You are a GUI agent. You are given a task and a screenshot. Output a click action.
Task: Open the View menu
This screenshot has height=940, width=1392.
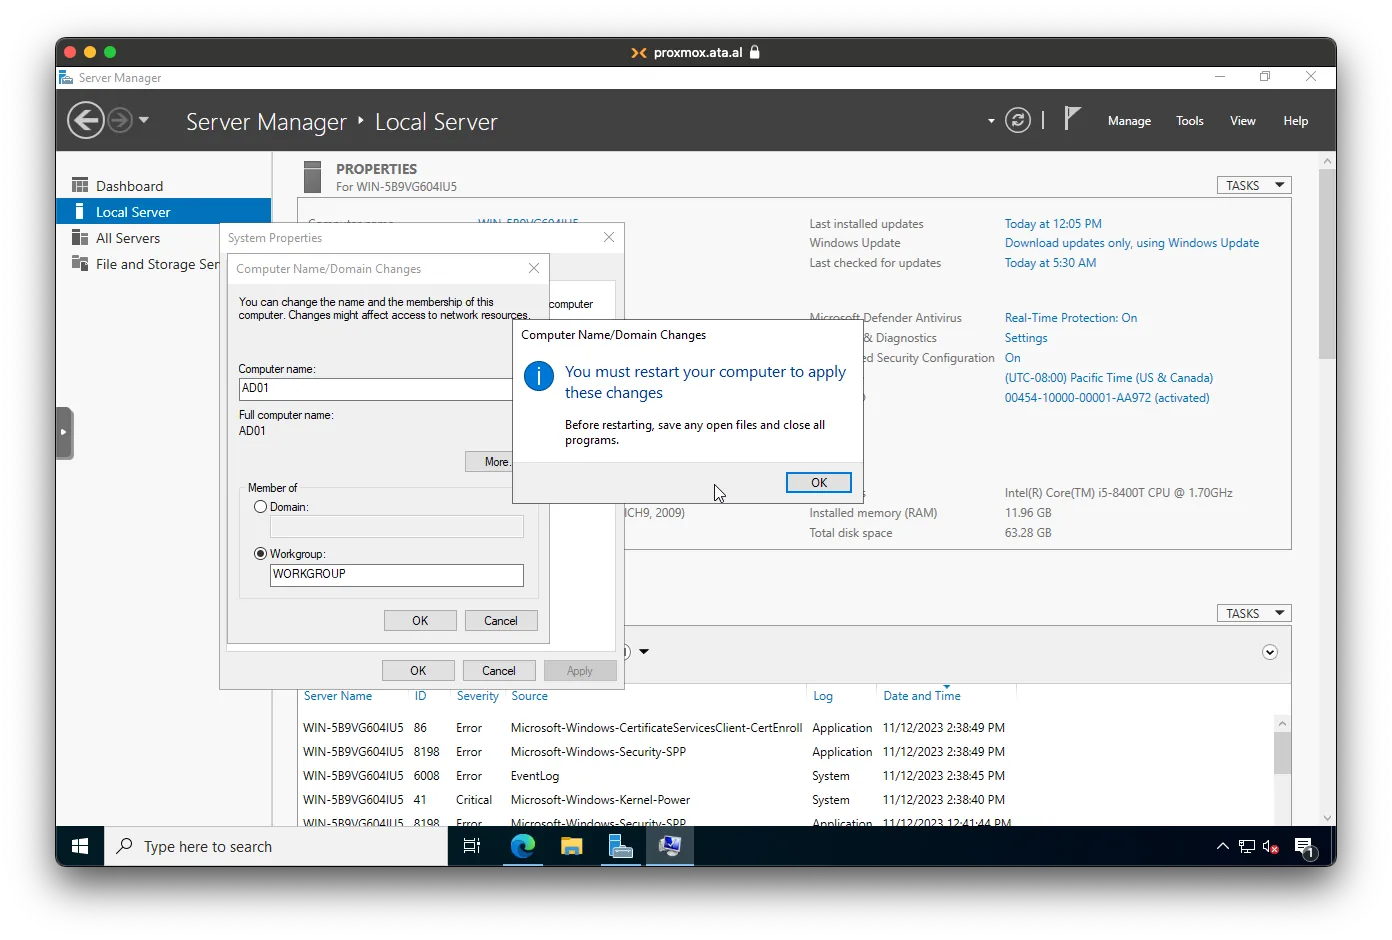tap(1242, 121)
